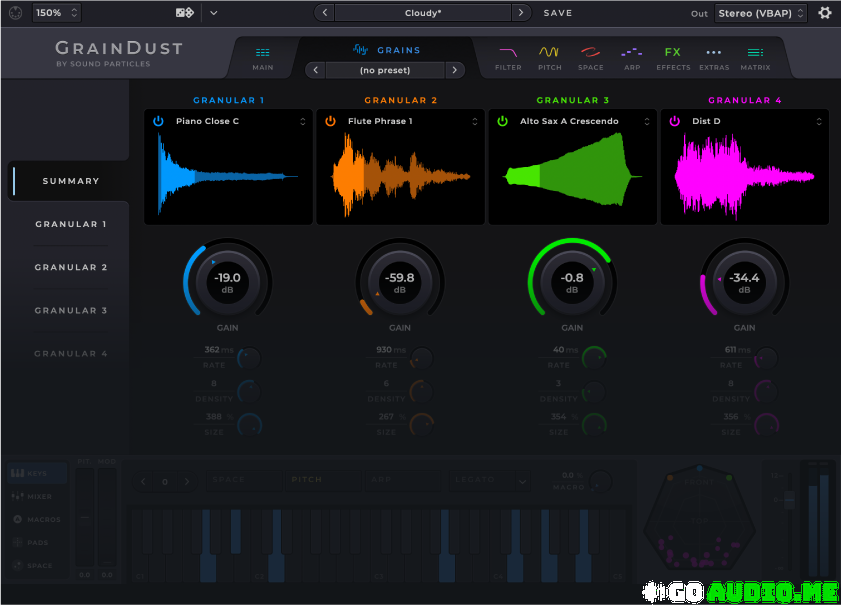Select the Main tab
841x605 pixels.
point(263,57)
